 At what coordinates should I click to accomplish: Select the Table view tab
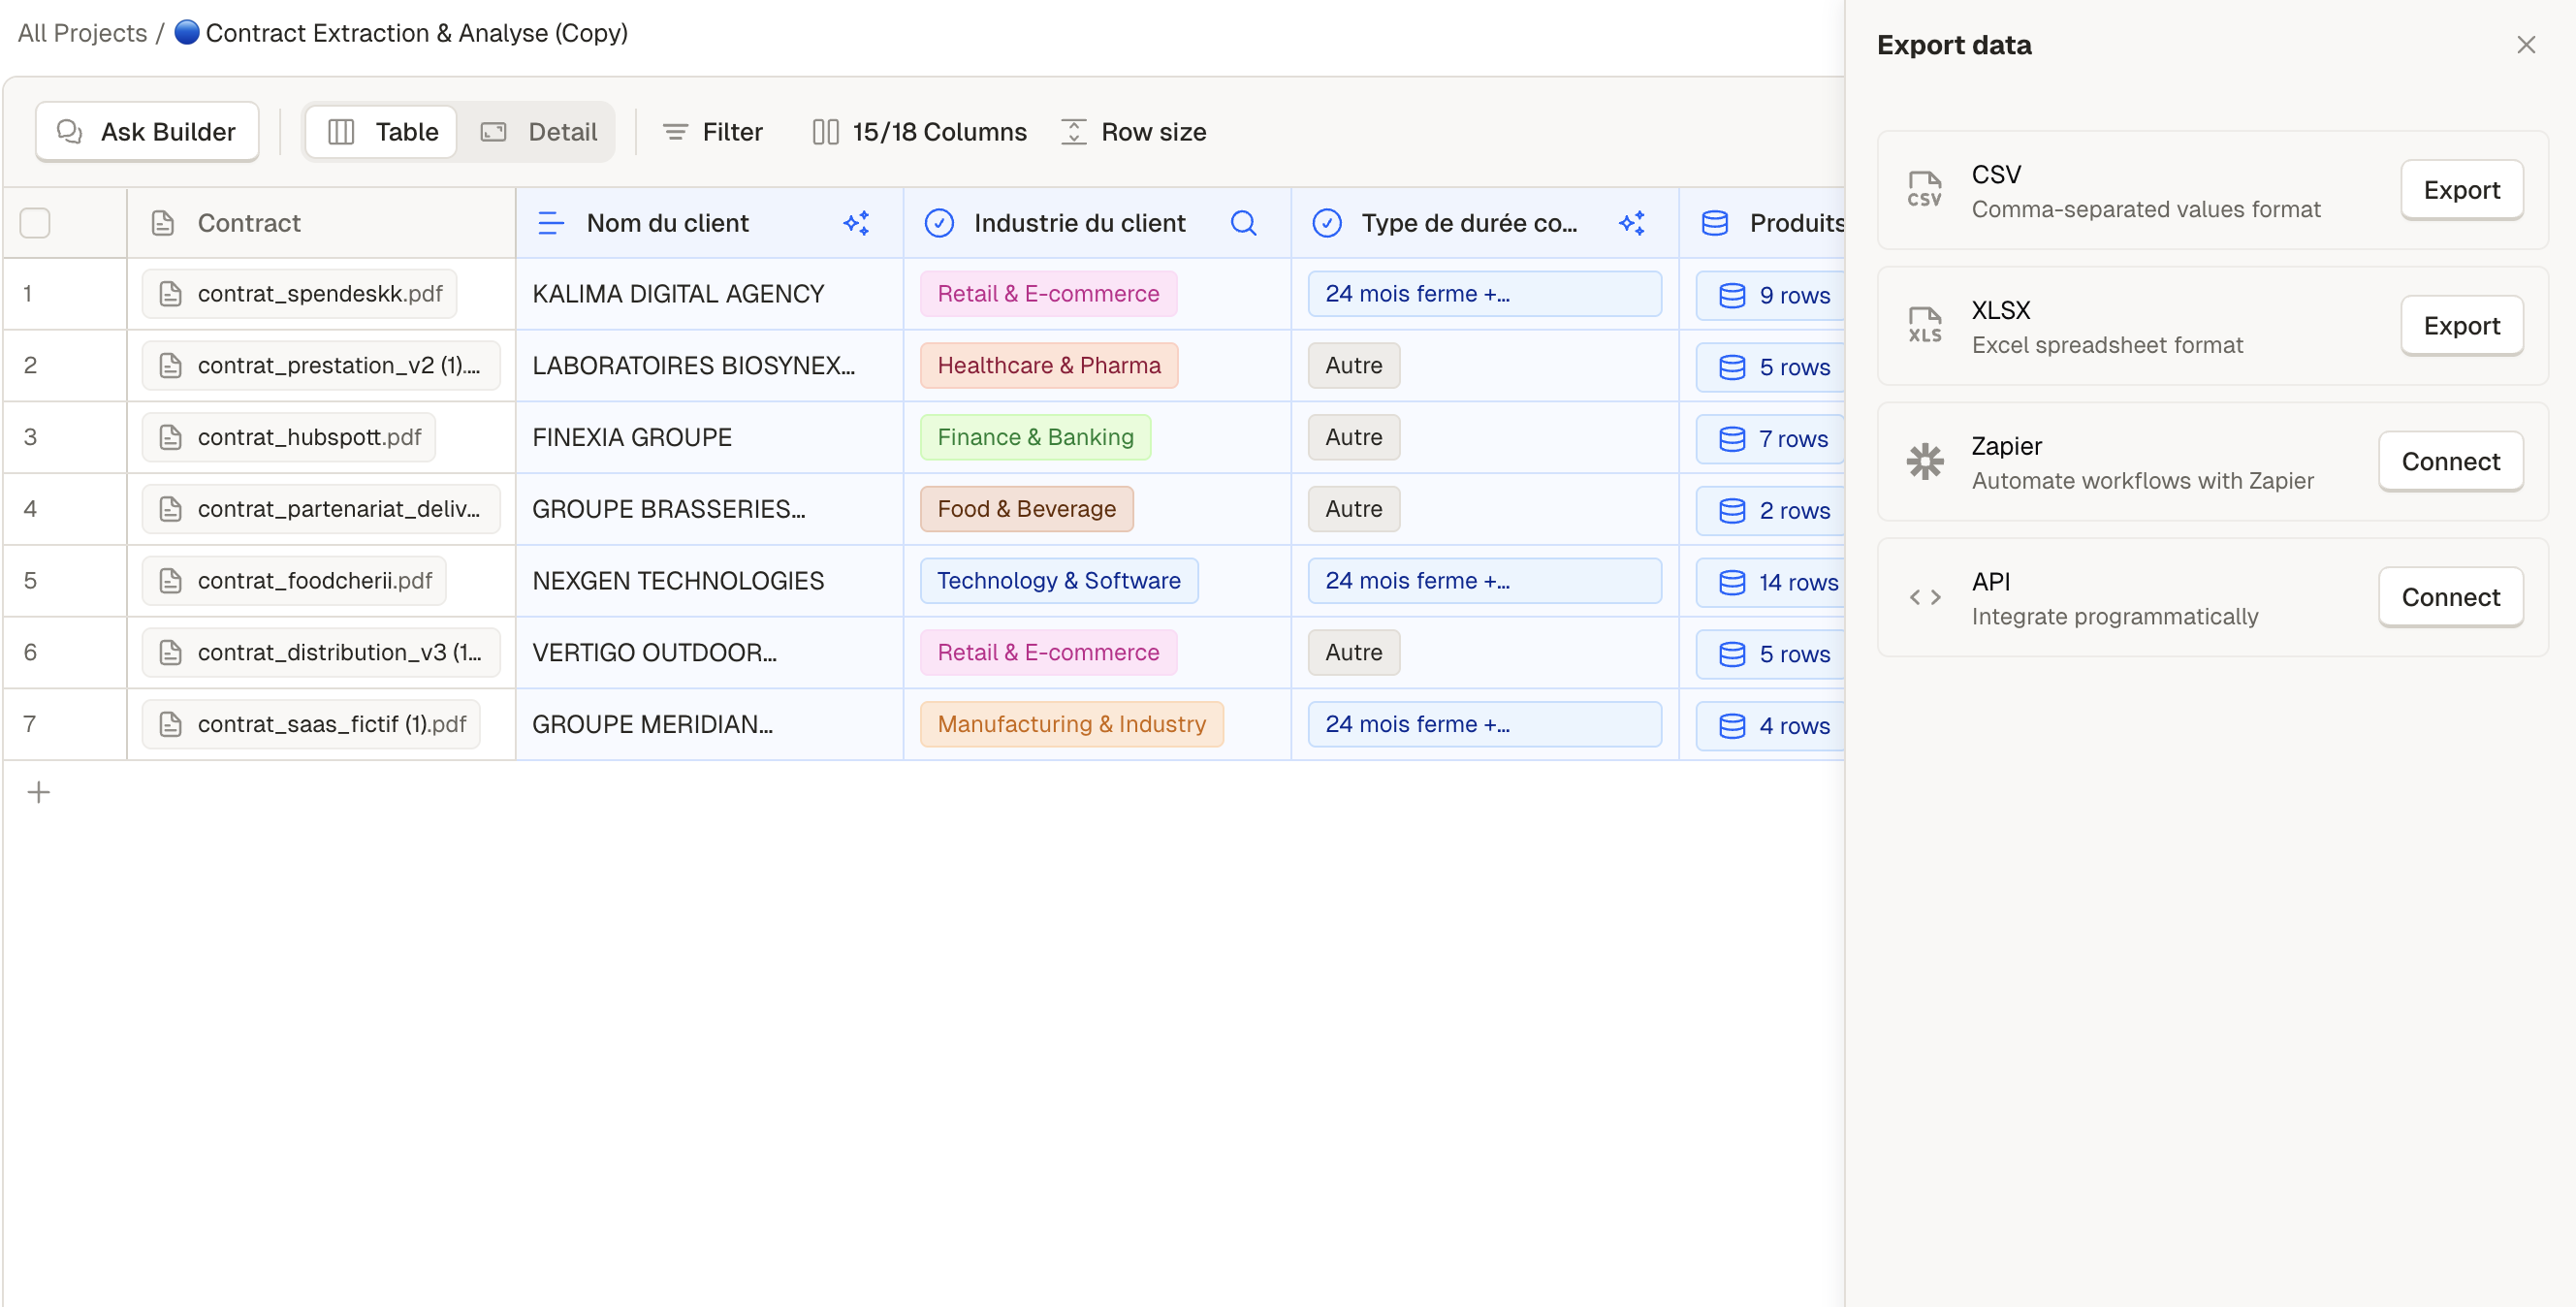click(383, 132)
